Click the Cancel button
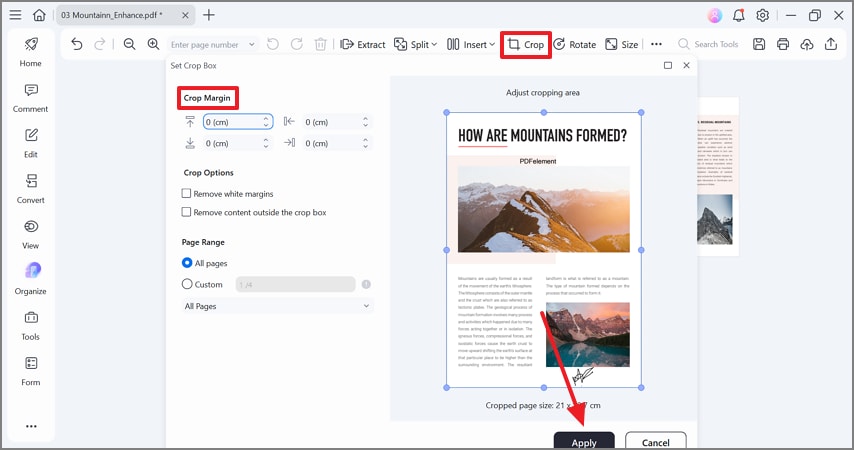The image size is (854, 450). [656, 442]
